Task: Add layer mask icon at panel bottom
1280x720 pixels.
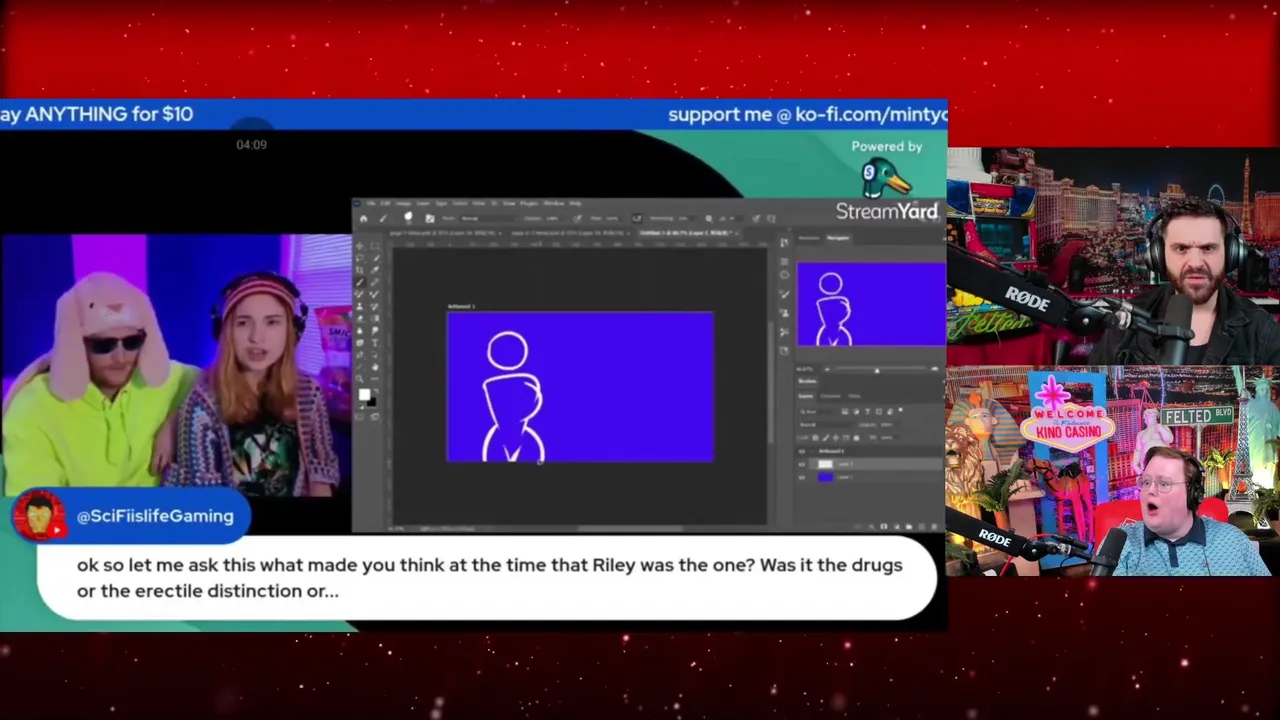Action: click(884, 527)
